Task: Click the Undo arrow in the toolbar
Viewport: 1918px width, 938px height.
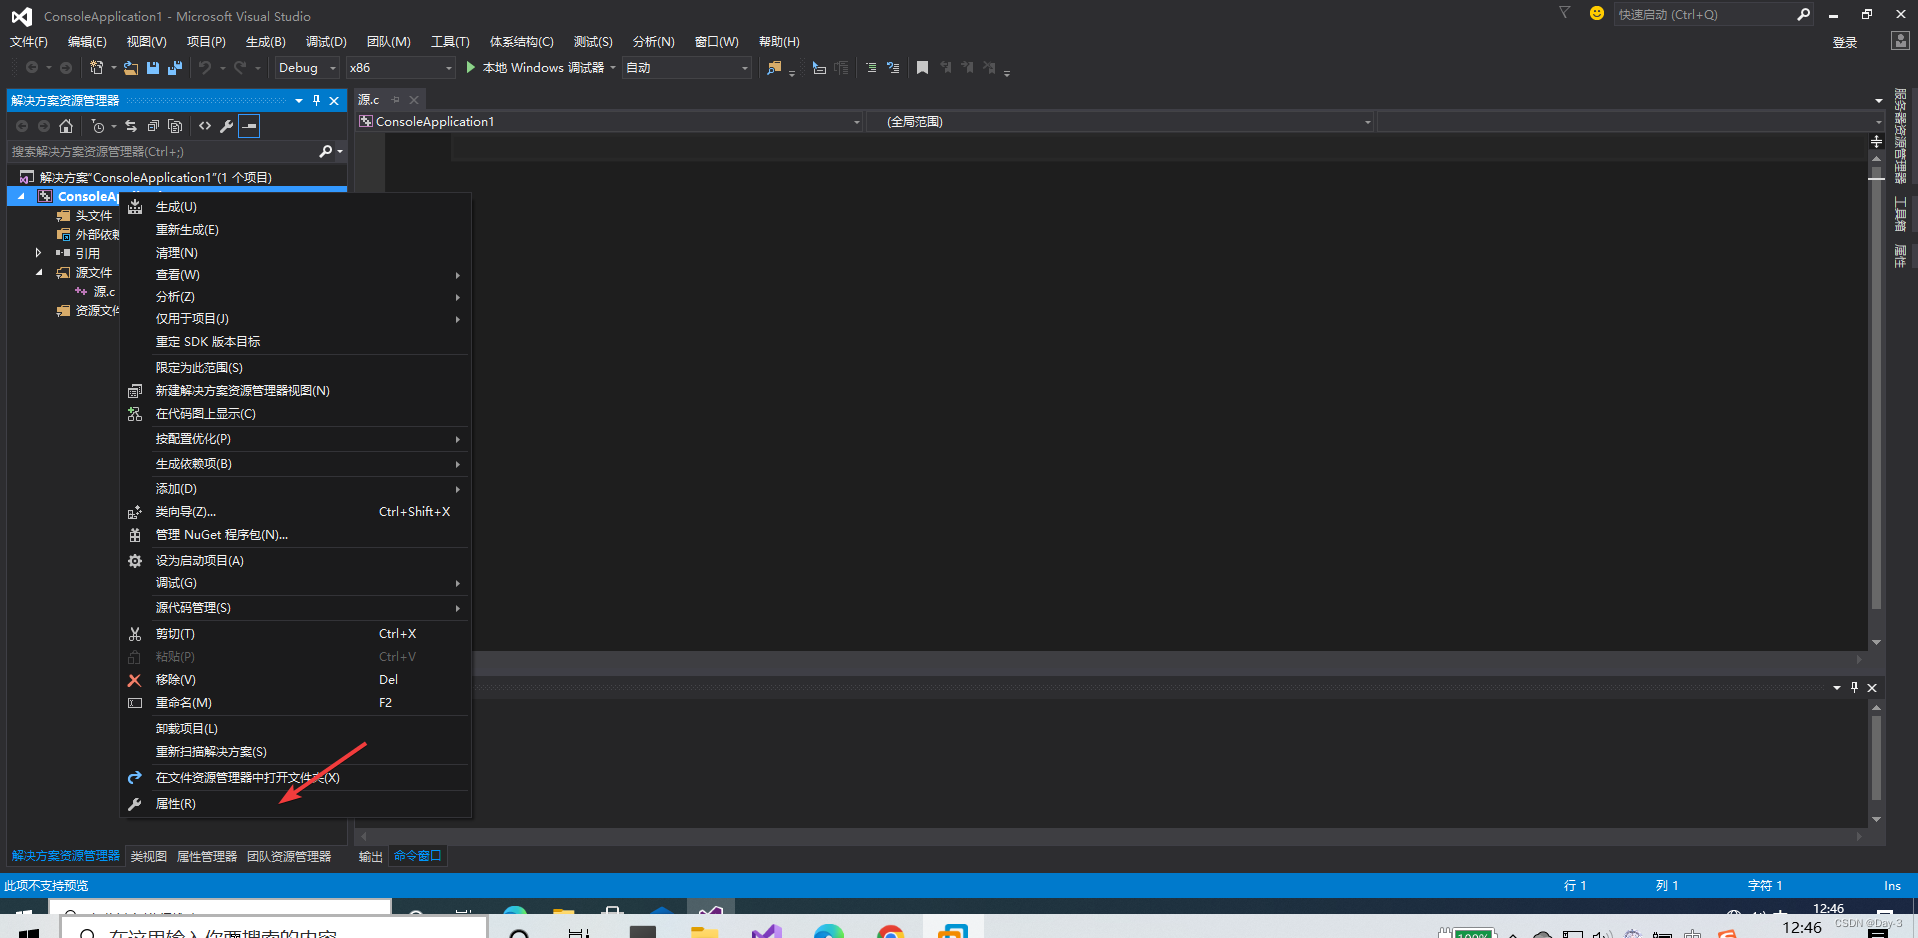Action: coord(205,68)
